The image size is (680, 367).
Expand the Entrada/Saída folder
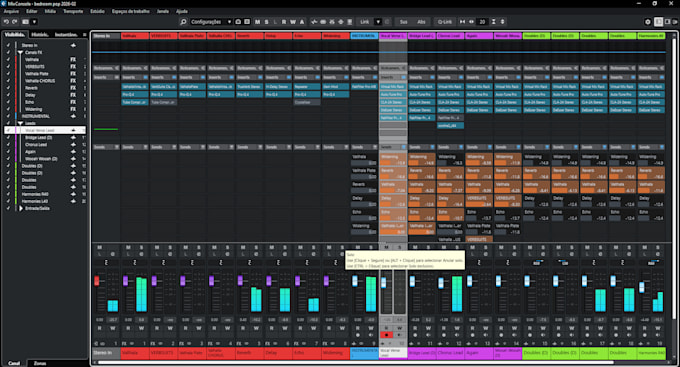coord(20,208)
